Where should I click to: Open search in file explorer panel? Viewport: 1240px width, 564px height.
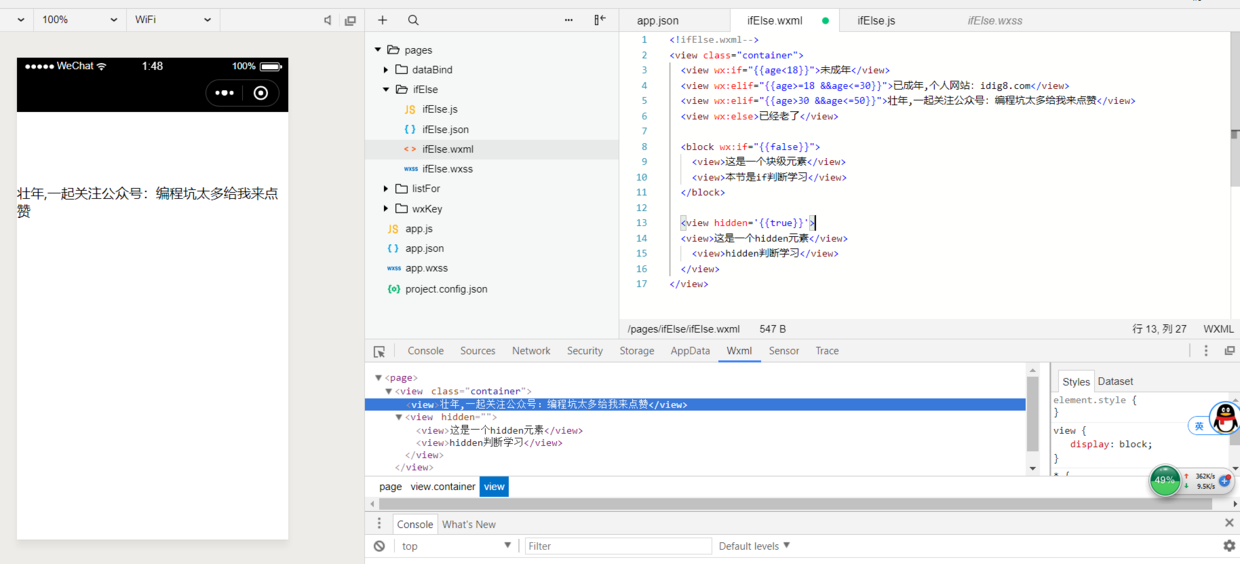[x=413, y=20]
